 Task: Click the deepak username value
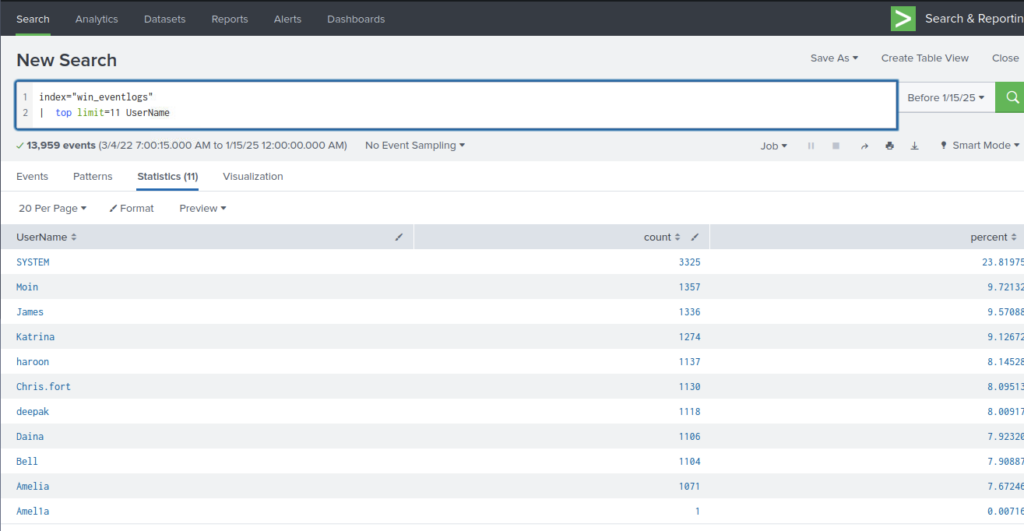[33, 411]
